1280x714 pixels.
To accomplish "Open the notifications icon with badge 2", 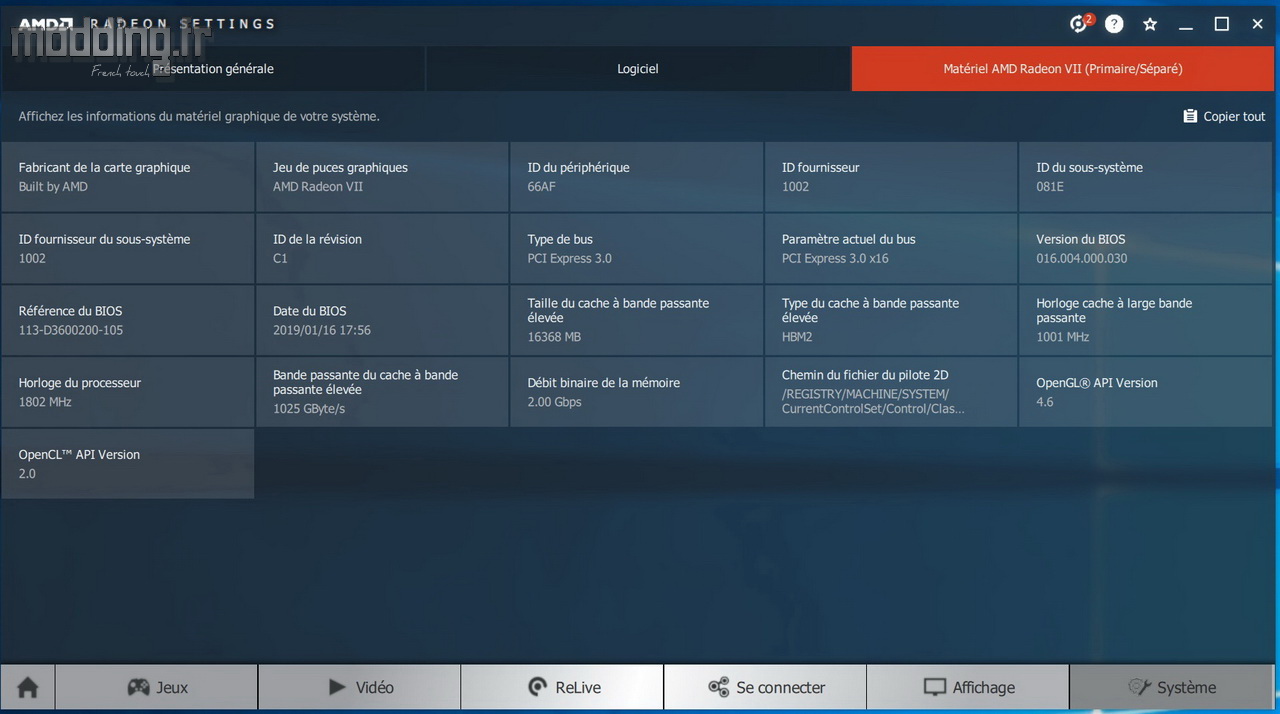I will coord(1080,23).
